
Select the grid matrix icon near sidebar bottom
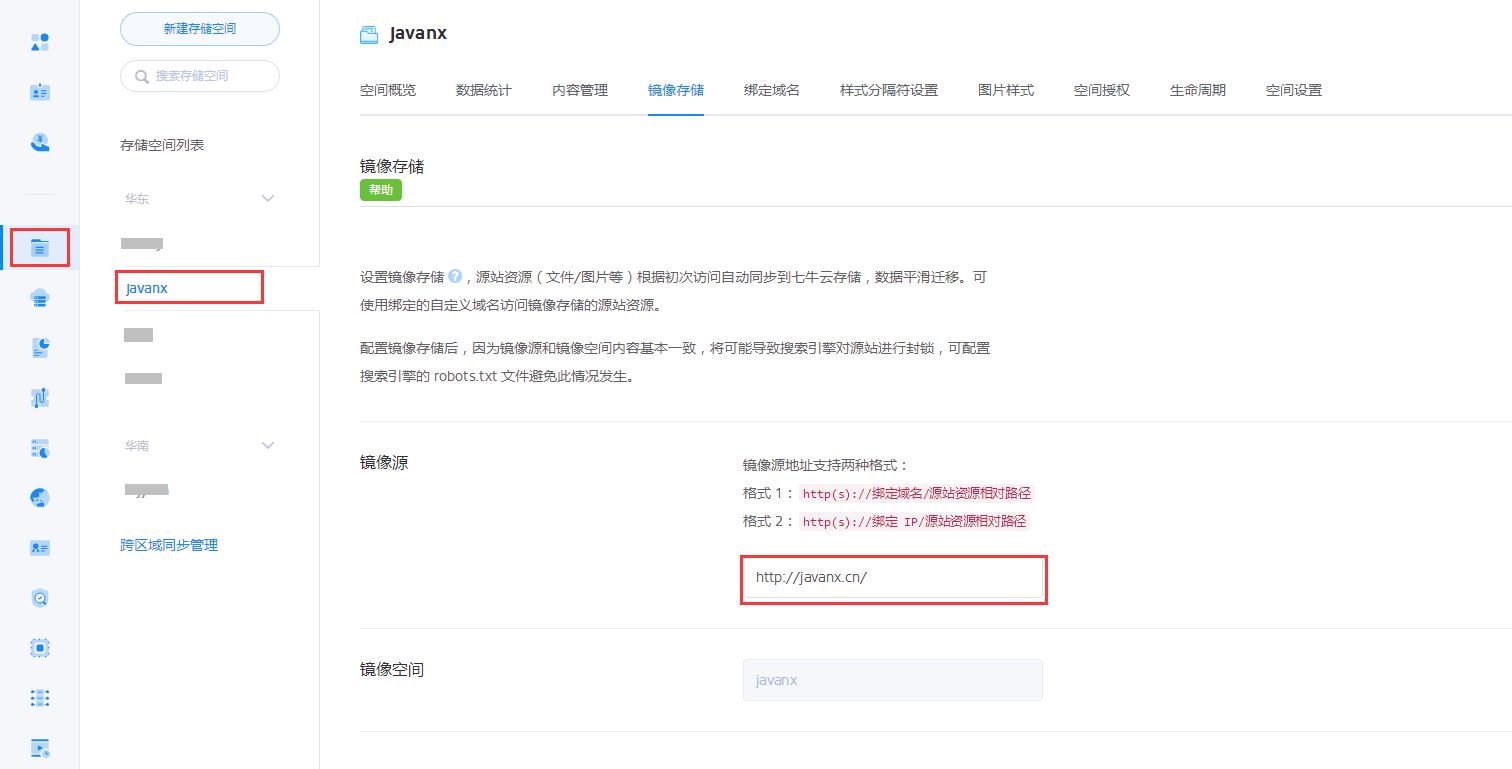coord(39,697)
